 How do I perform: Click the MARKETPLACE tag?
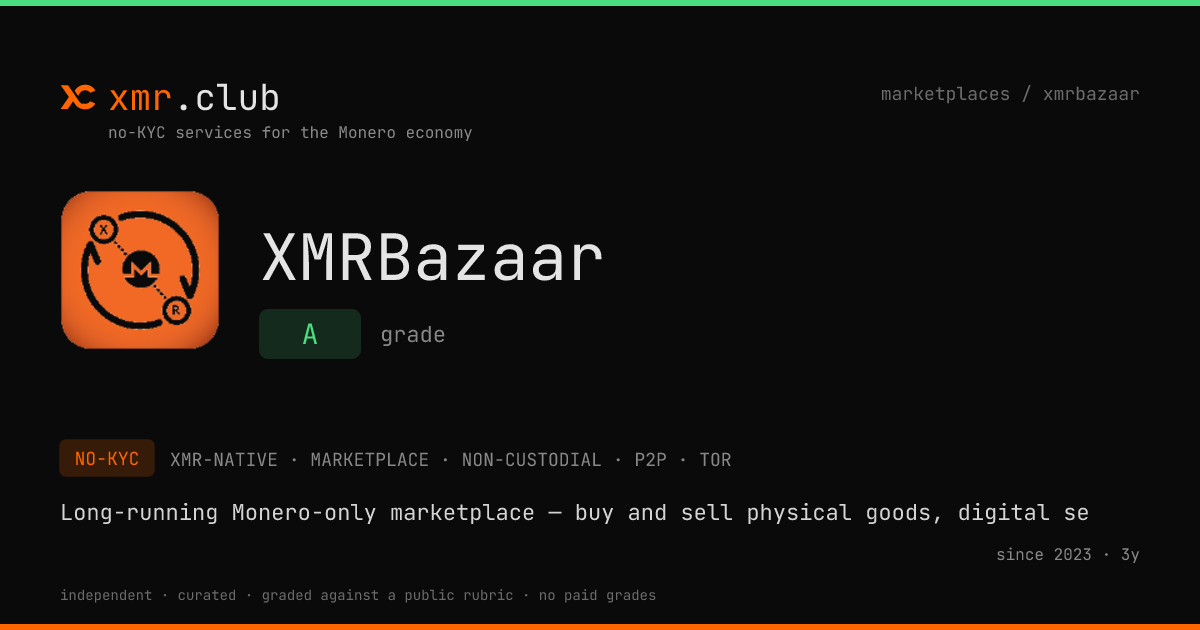coord(370,460)
